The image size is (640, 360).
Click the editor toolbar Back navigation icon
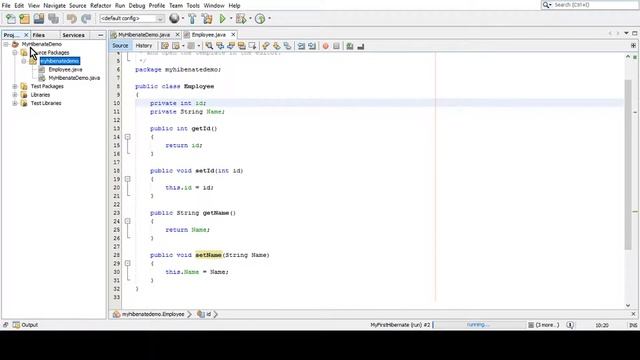click(176, 46)
